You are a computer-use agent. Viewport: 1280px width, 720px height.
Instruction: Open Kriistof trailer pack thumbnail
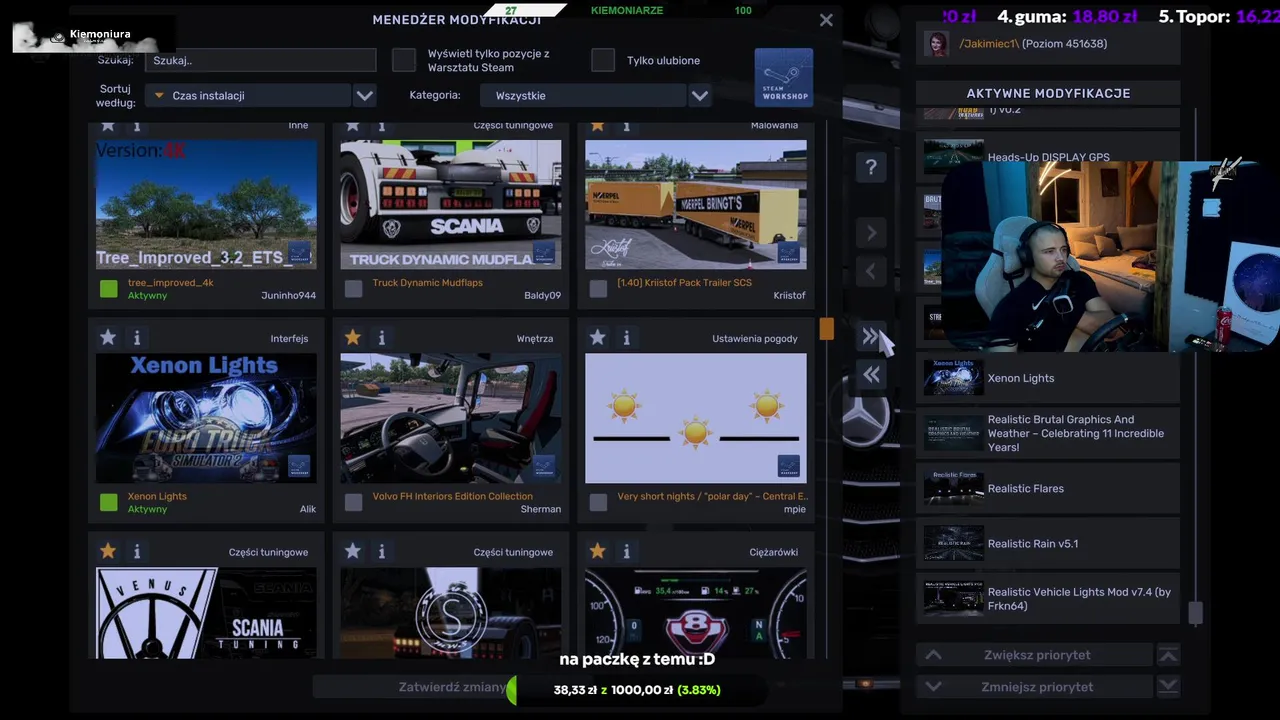[696, 205]
